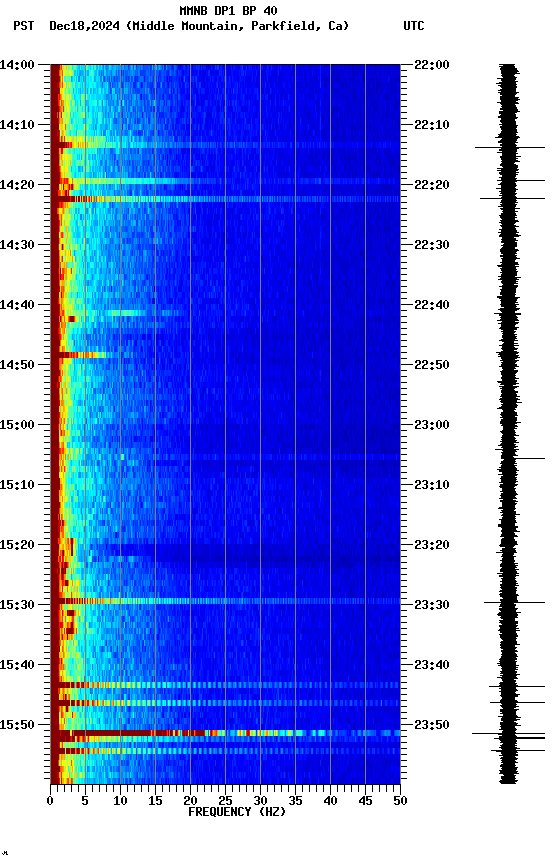Click the title text 'MMNB DP1 BP 40'
Image resolution: width=552 pixels, height=864 pixels.
click(x=228, y=10)
